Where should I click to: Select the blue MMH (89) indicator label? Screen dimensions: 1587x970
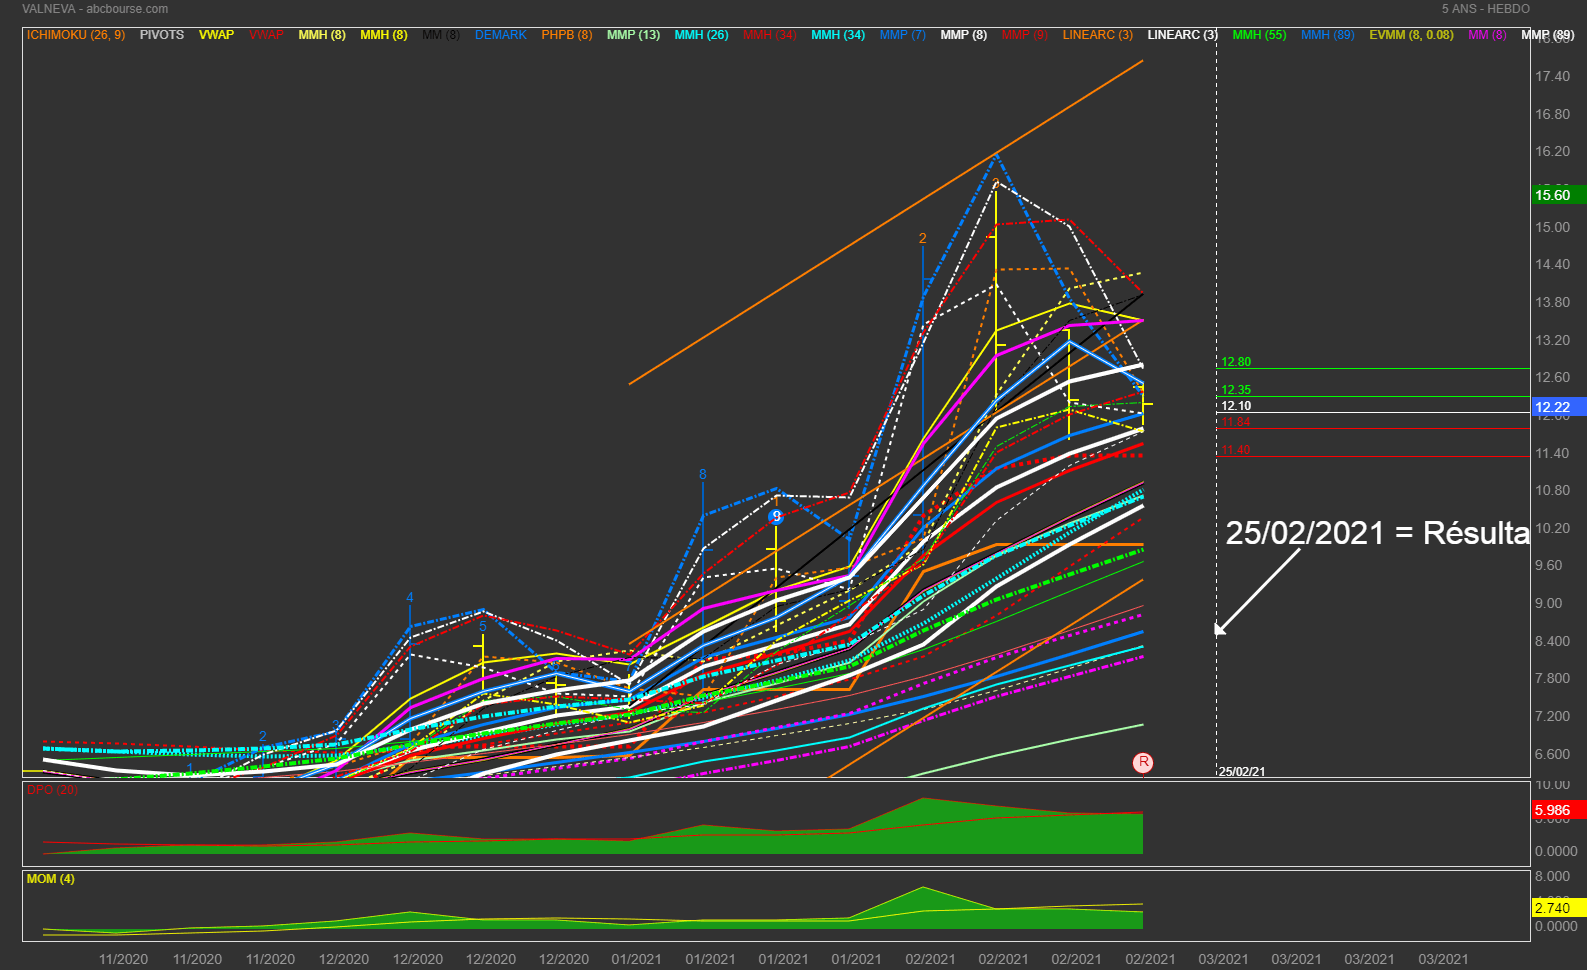tap(1328, 35)
